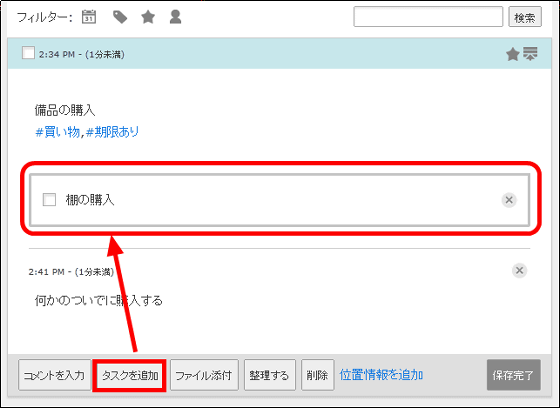This screenshot has width=560, height=408.
Task: Filter by person icon
Action: 175,17
